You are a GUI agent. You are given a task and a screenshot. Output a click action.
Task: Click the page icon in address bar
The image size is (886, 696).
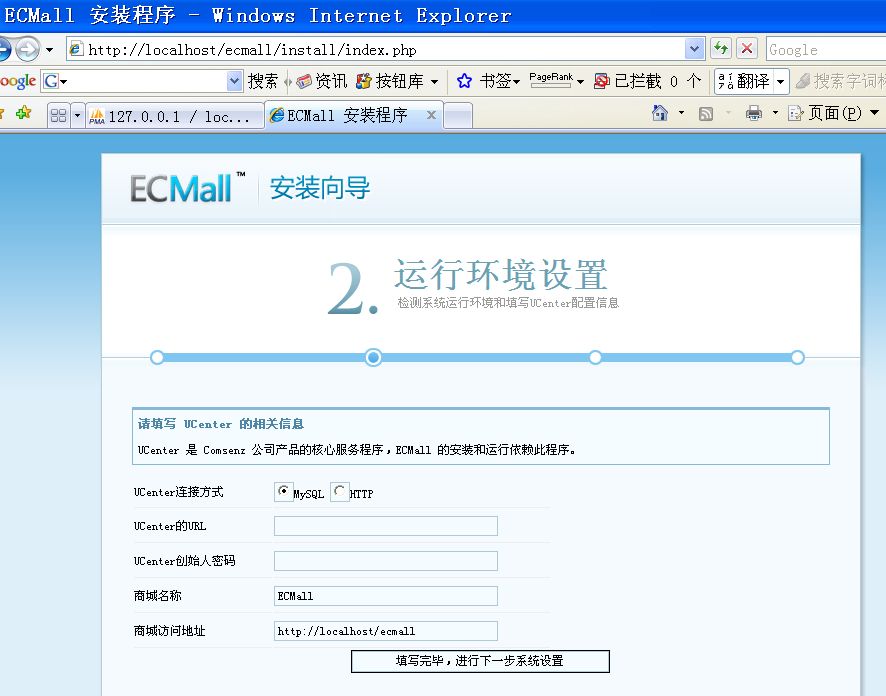pos(76,50)
